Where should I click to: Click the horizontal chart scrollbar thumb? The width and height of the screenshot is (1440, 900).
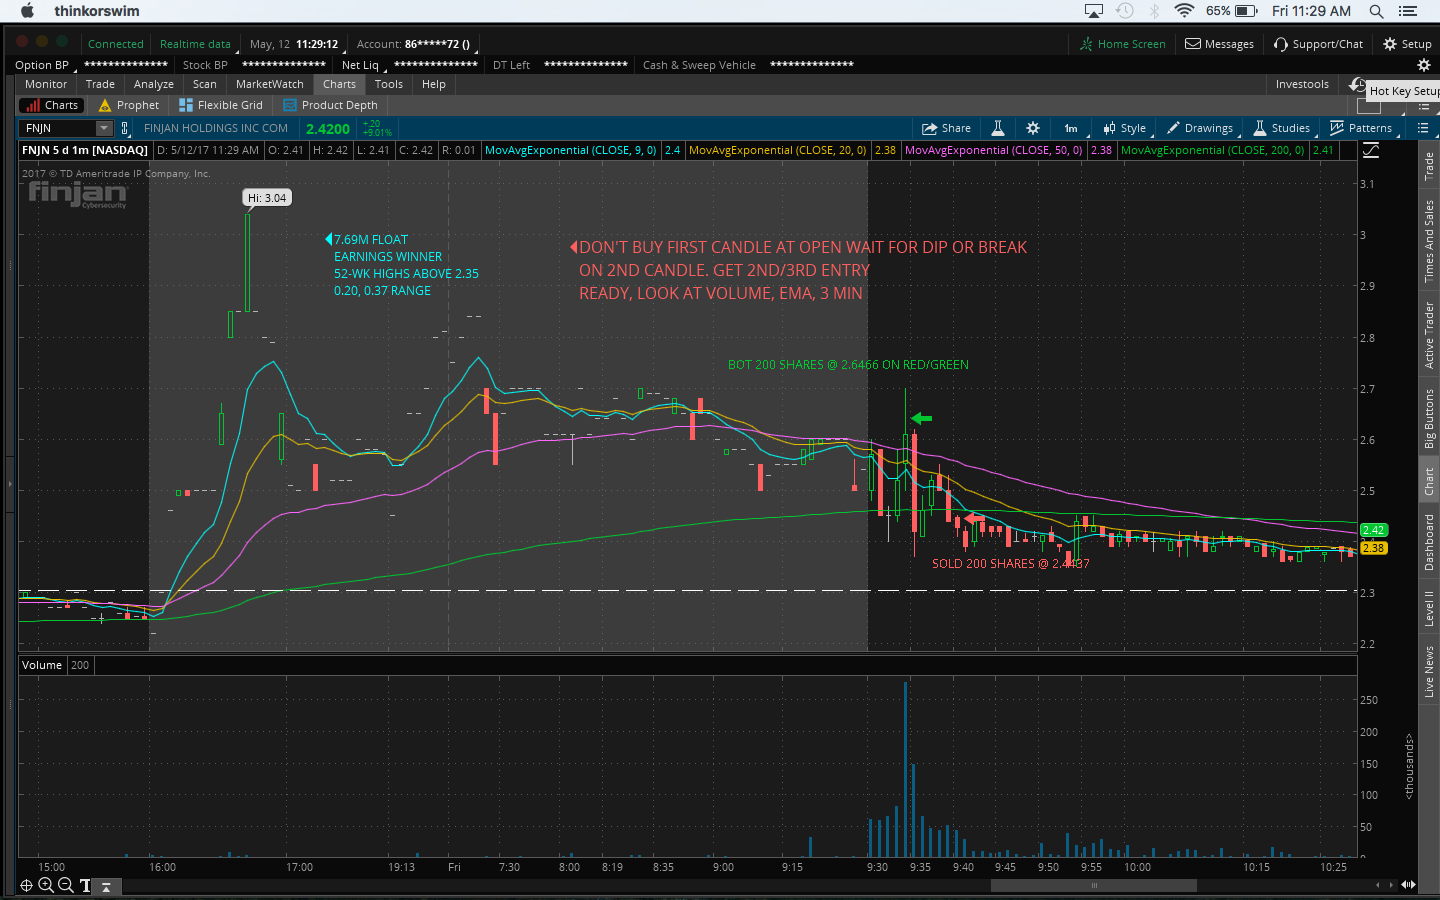click(1094, 885)
